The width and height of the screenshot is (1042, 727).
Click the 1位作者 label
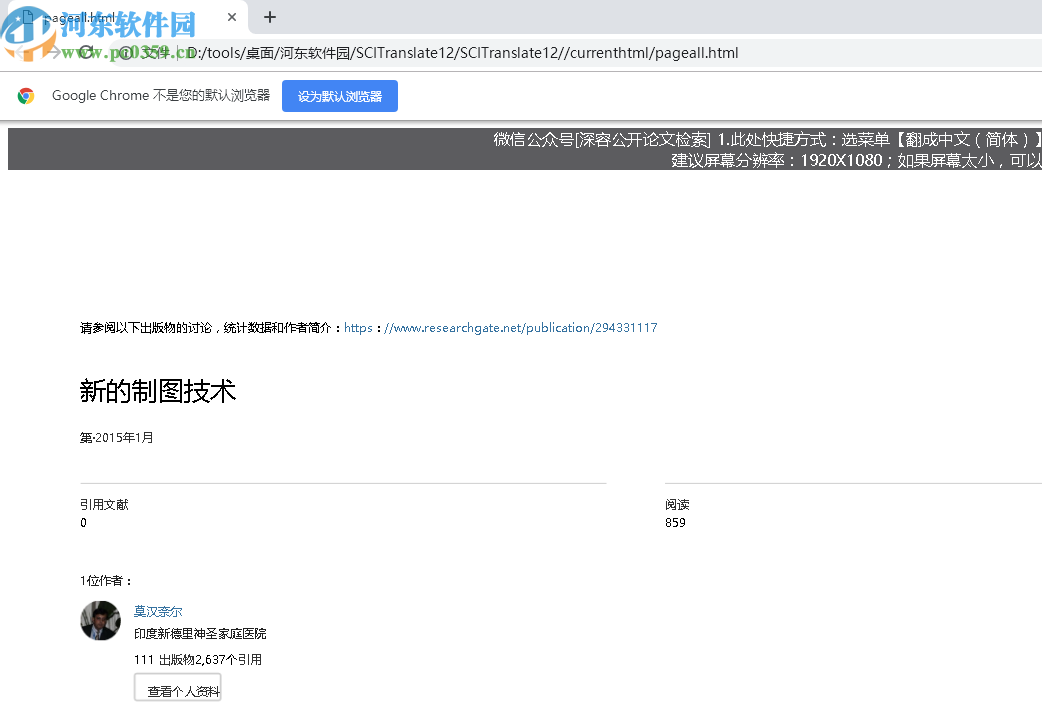pos(106,581)
